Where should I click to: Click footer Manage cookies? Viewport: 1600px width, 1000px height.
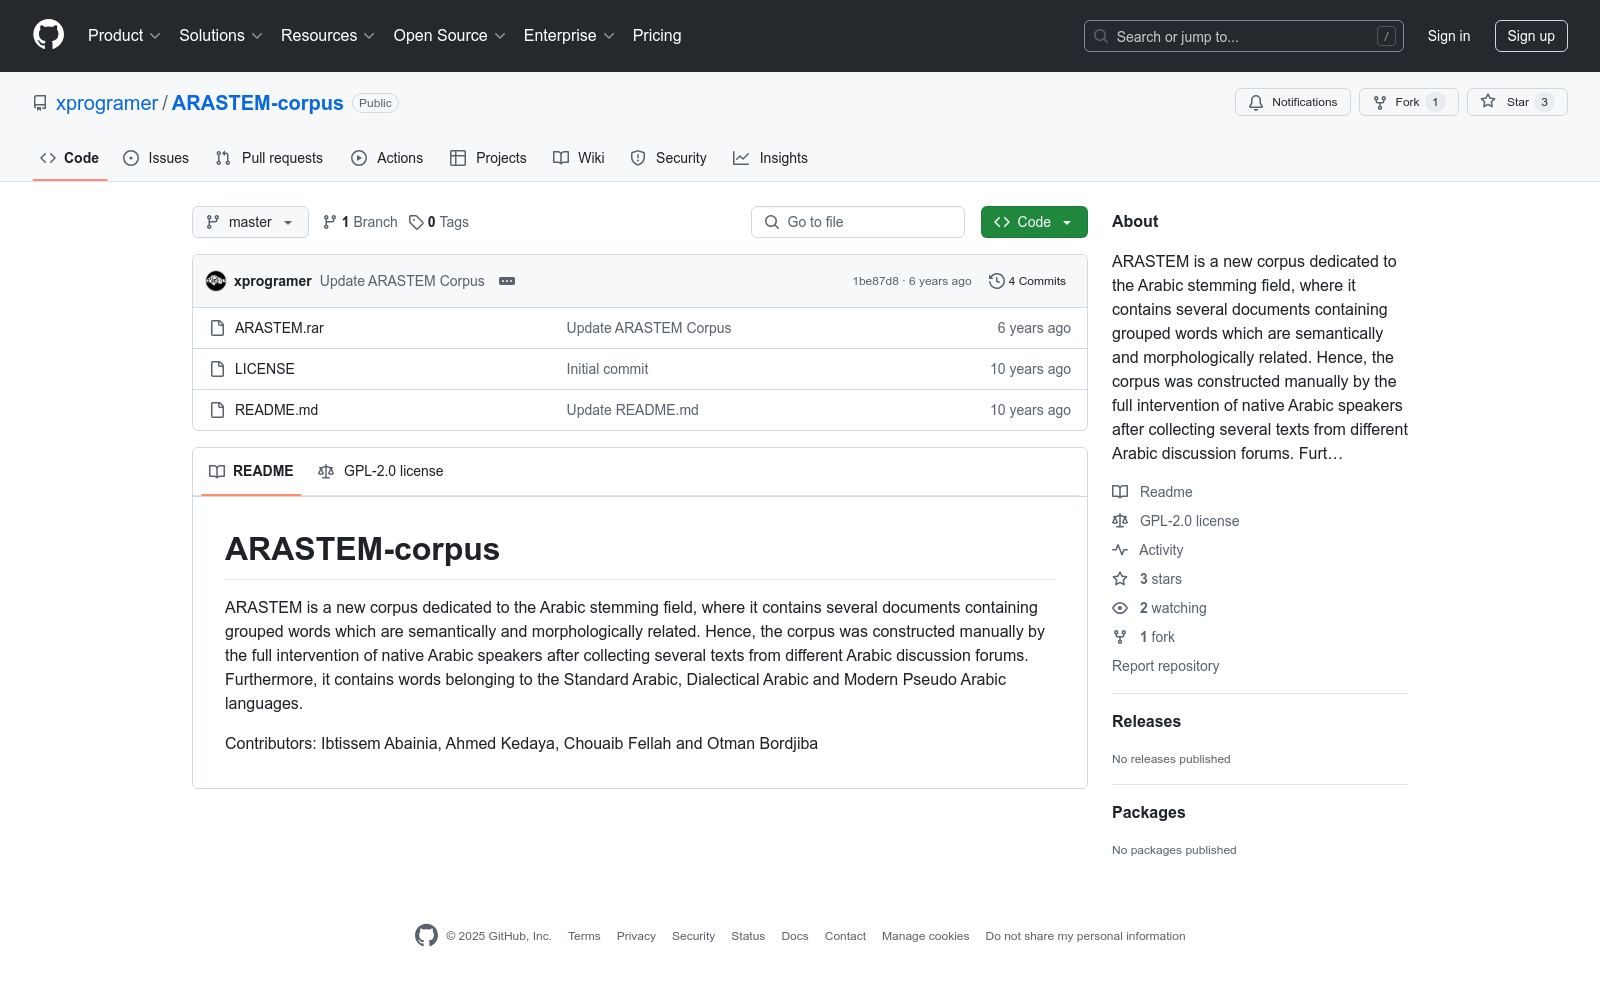(x=926, y=936)
